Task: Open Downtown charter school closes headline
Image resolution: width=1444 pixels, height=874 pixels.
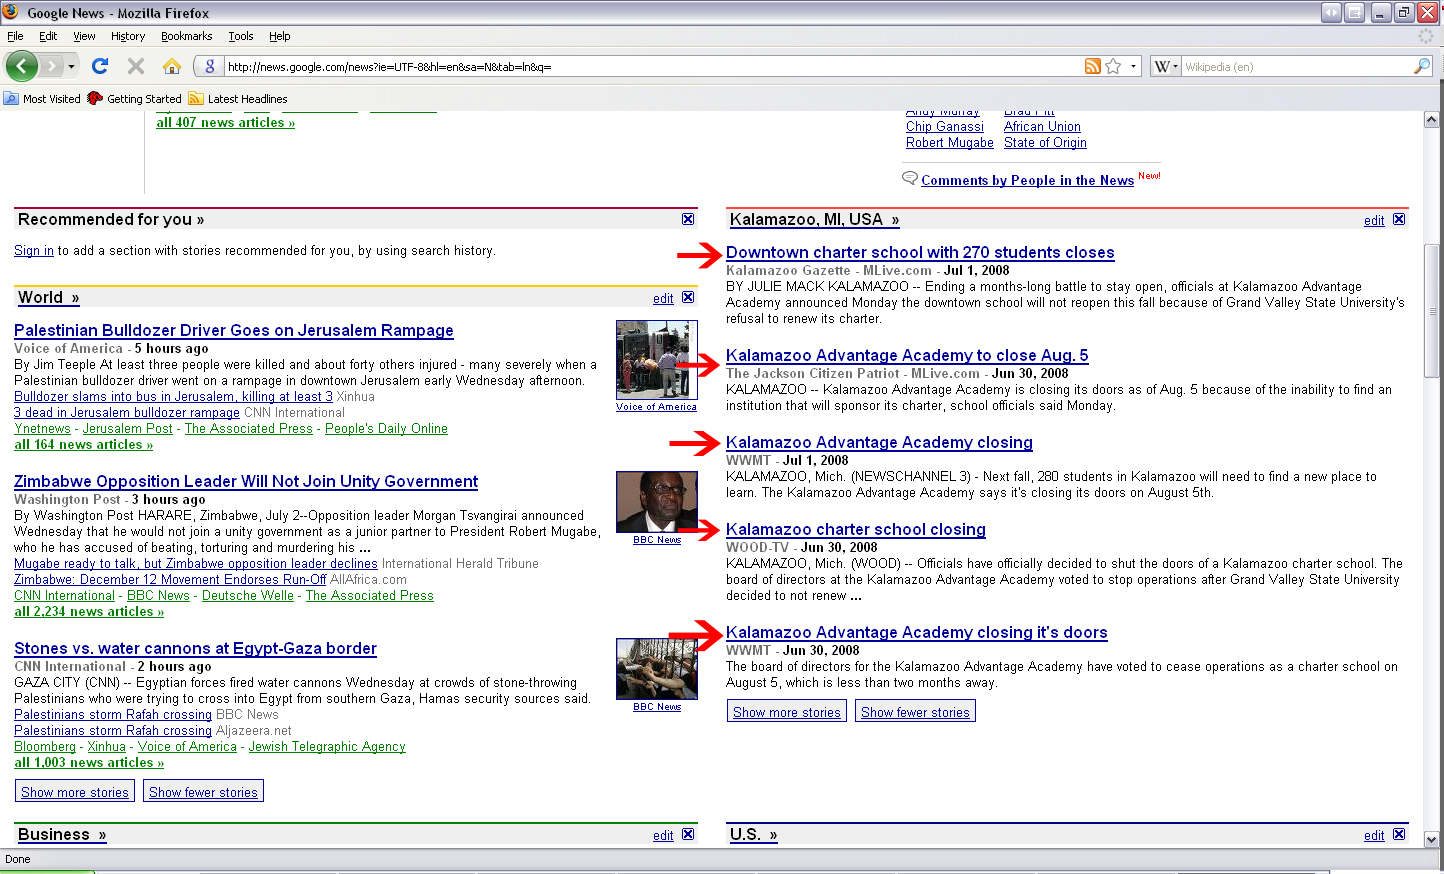Action: click(x=920, y=252)
